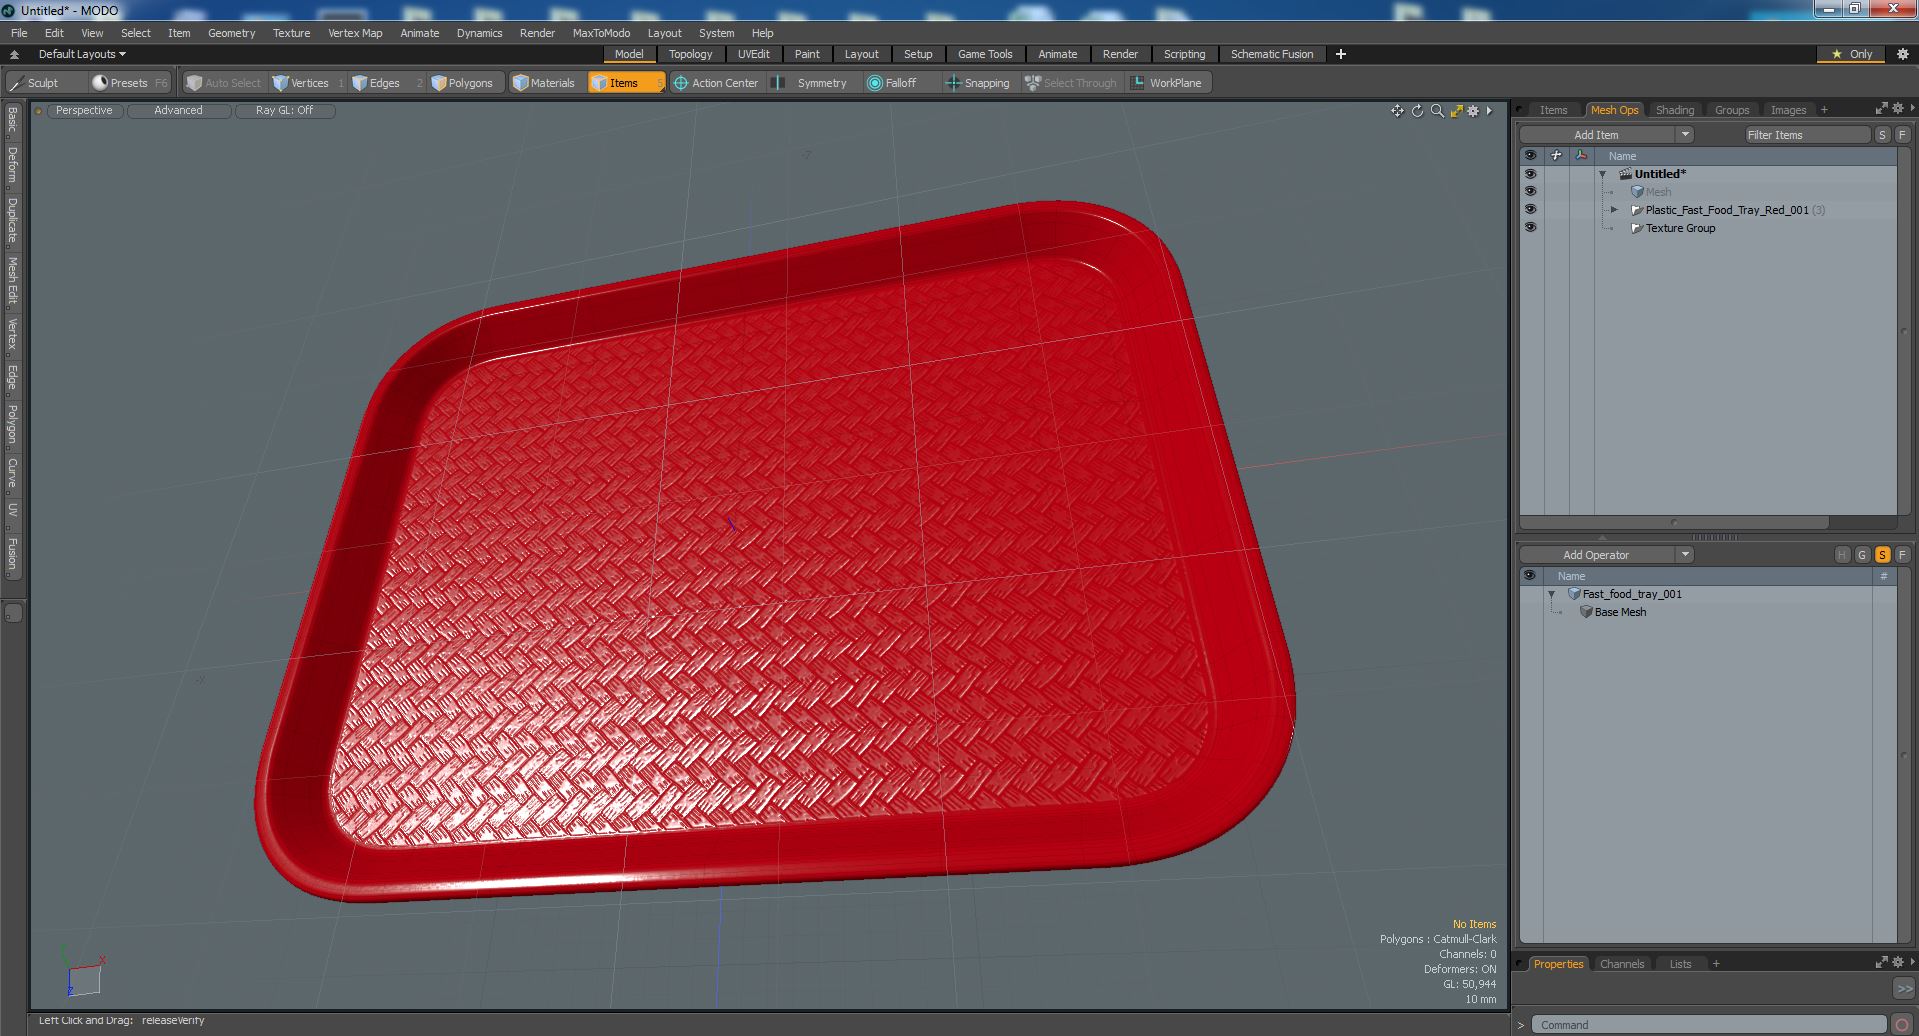Click the Command input field
Image resolution: width=1919 pixels, height=1036 pixels.
coord(1708,1025)
